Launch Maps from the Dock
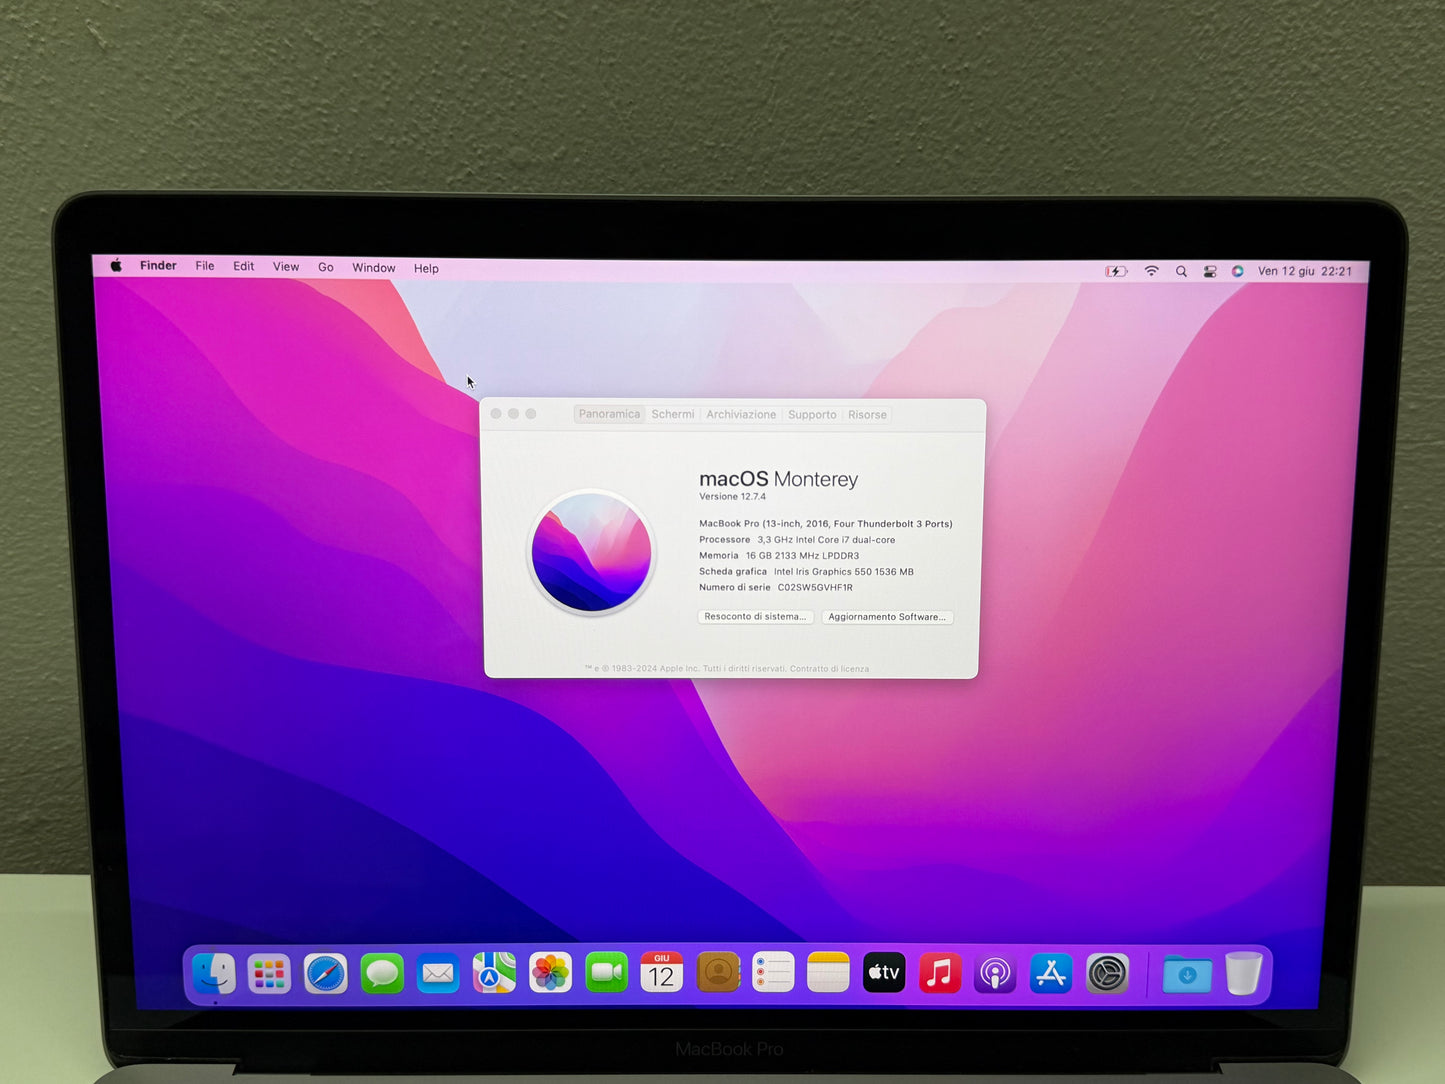Screen dimensions: 1445x1084 click(494, 973)
